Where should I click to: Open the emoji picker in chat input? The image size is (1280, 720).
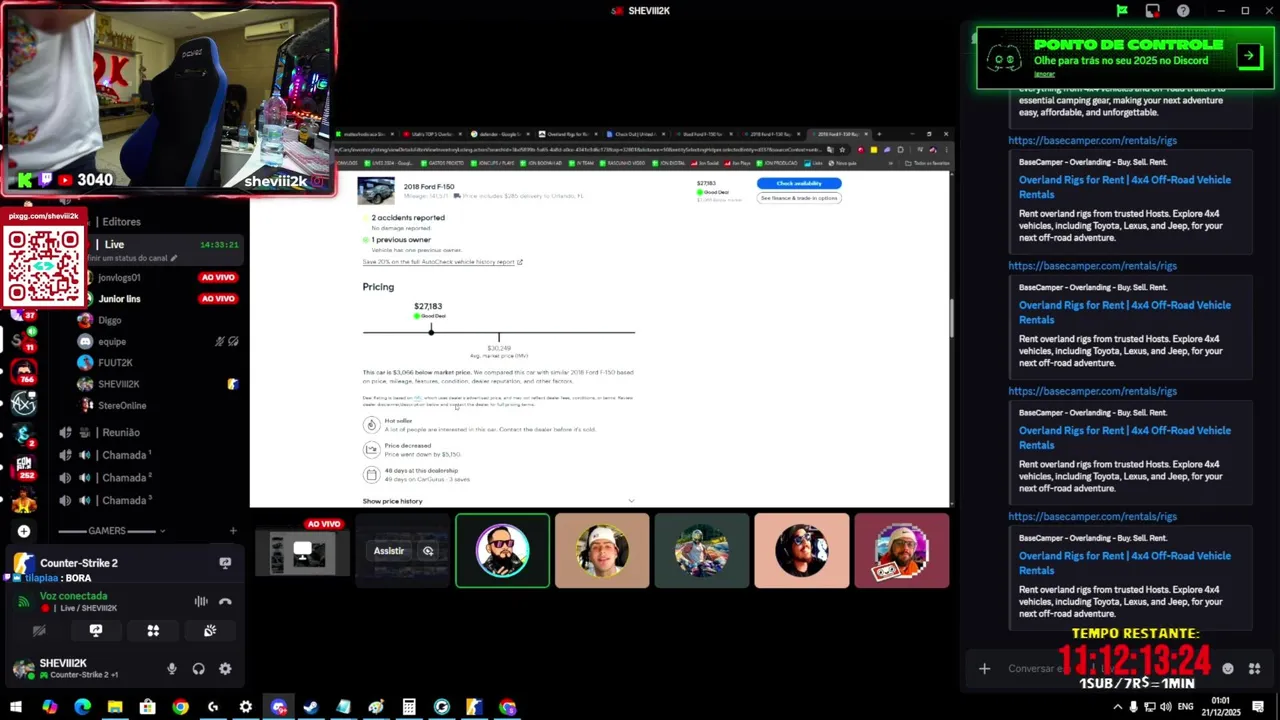1228,669
